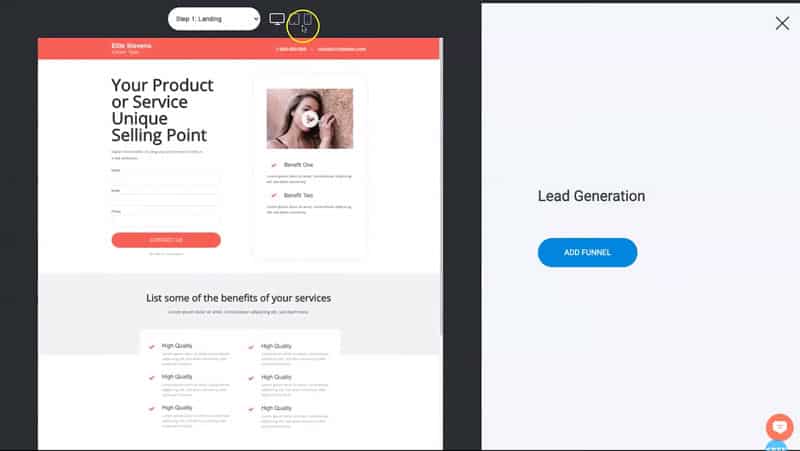Click the ADD FUNNEL button
This screenshot has width=800, height=451.
pyautogui.click(x=587, y=253)
